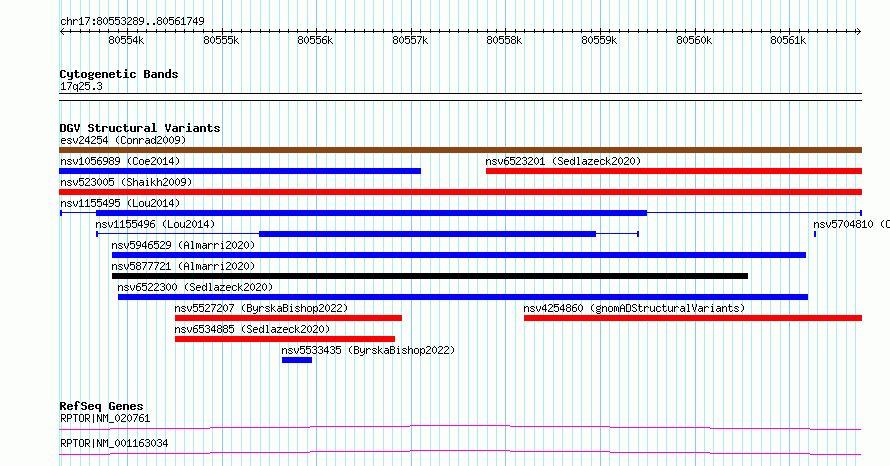Viewport: 890px width, 466px height.
Task: Click the 80555k ruler tick label
Action: tap(221, 40)
